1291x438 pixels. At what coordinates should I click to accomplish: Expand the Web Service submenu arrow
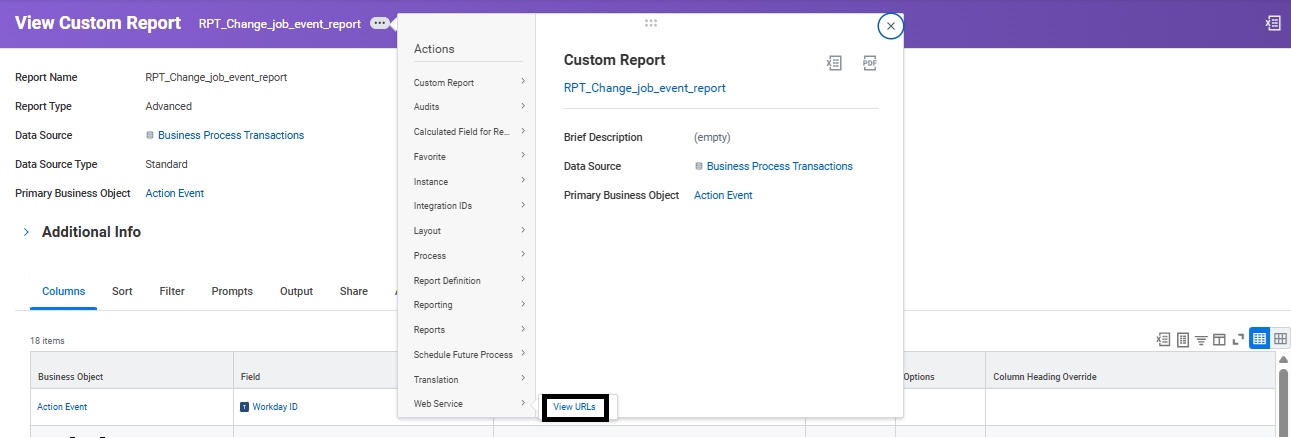tap(523, 403)
